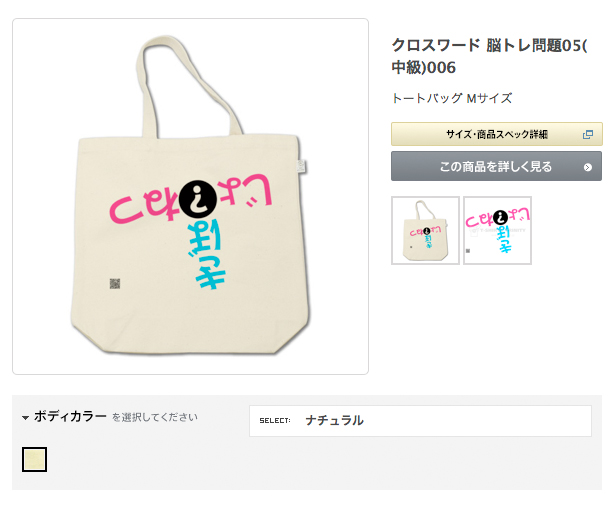
Task: Click the cyan vertical text on bag
Action: (206, 255)
